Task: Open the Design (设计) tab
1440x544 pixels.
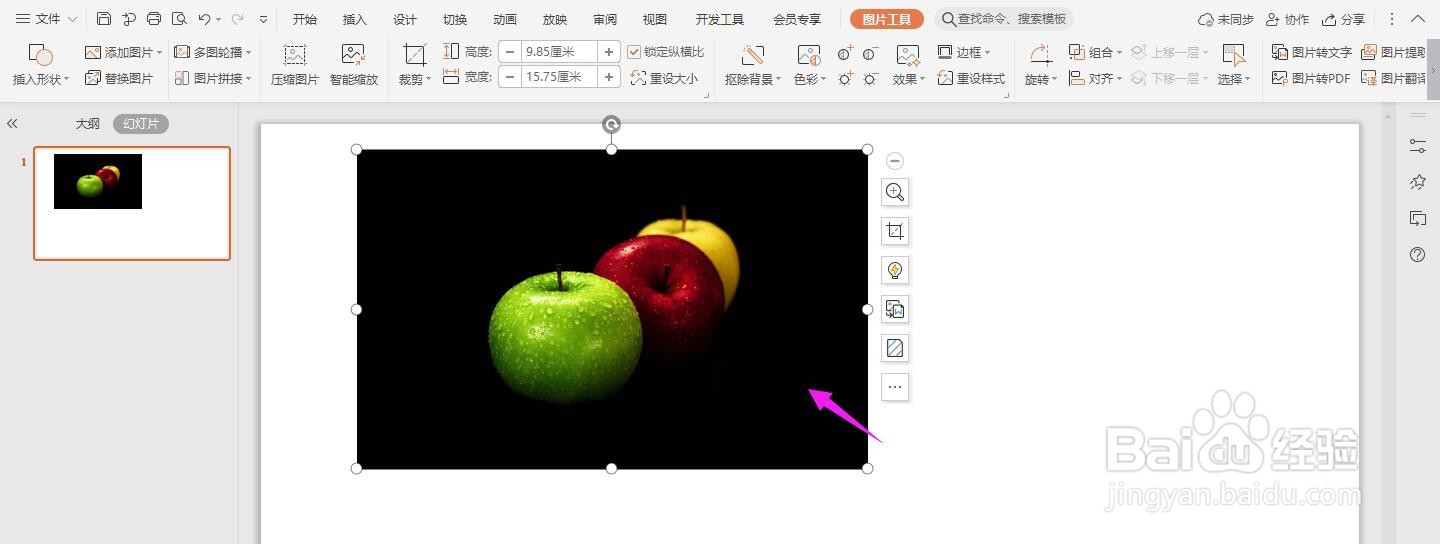Action: (x=405, y=19)
